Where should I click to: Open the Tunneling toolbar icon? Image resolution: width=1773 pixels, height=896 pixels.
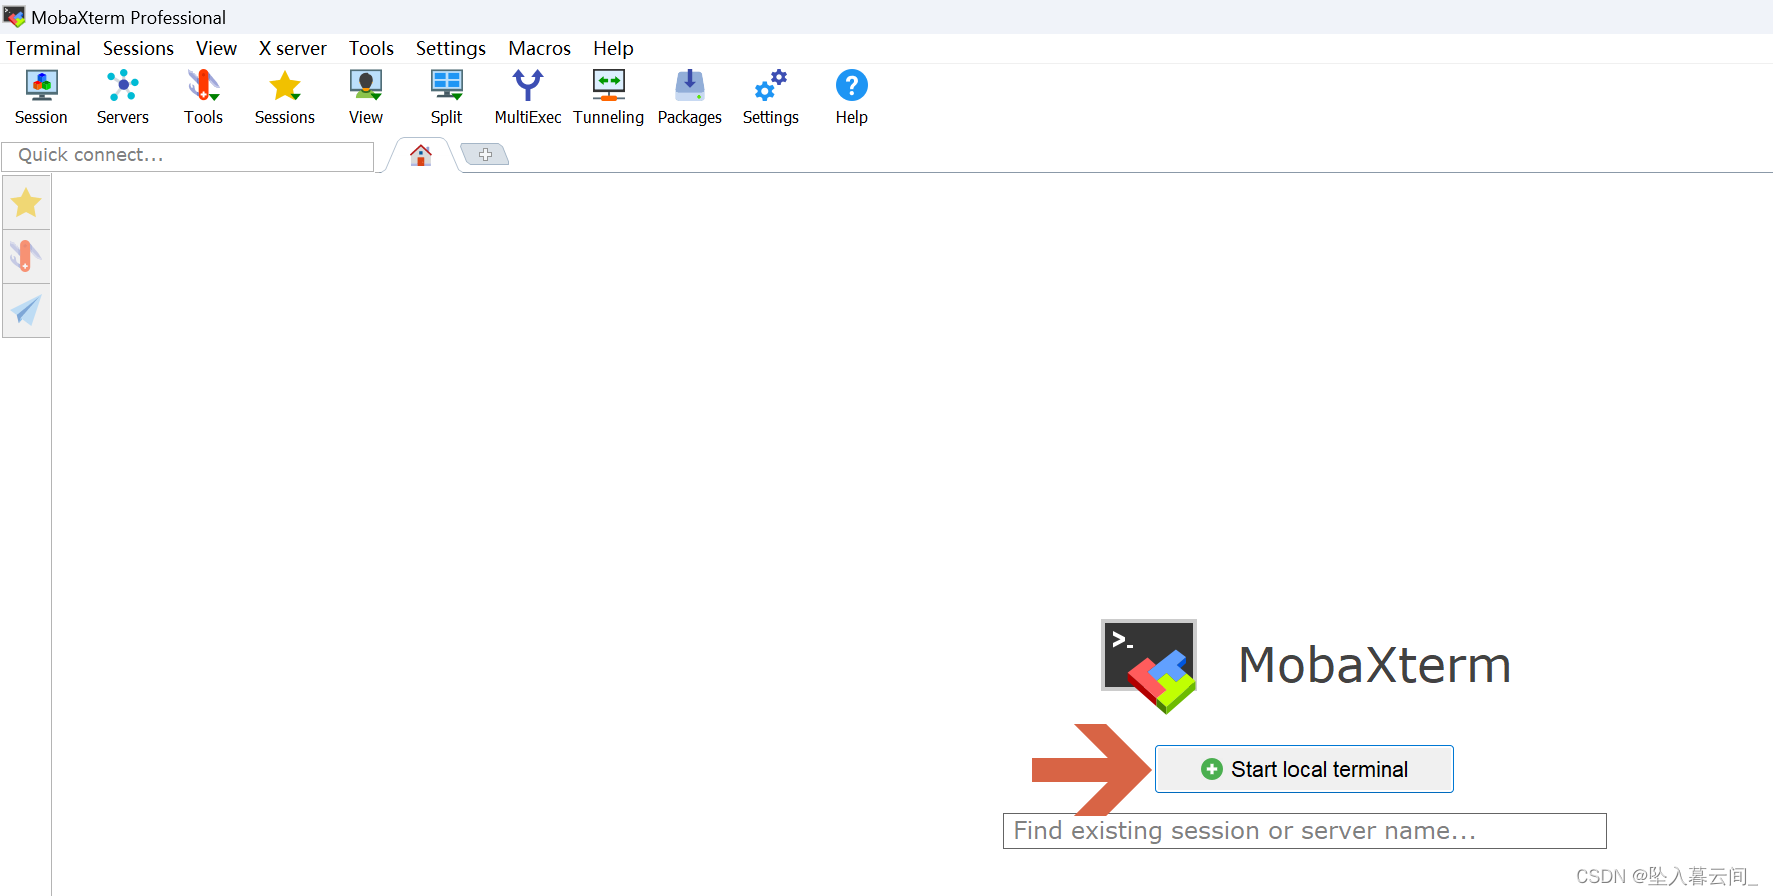608,97
